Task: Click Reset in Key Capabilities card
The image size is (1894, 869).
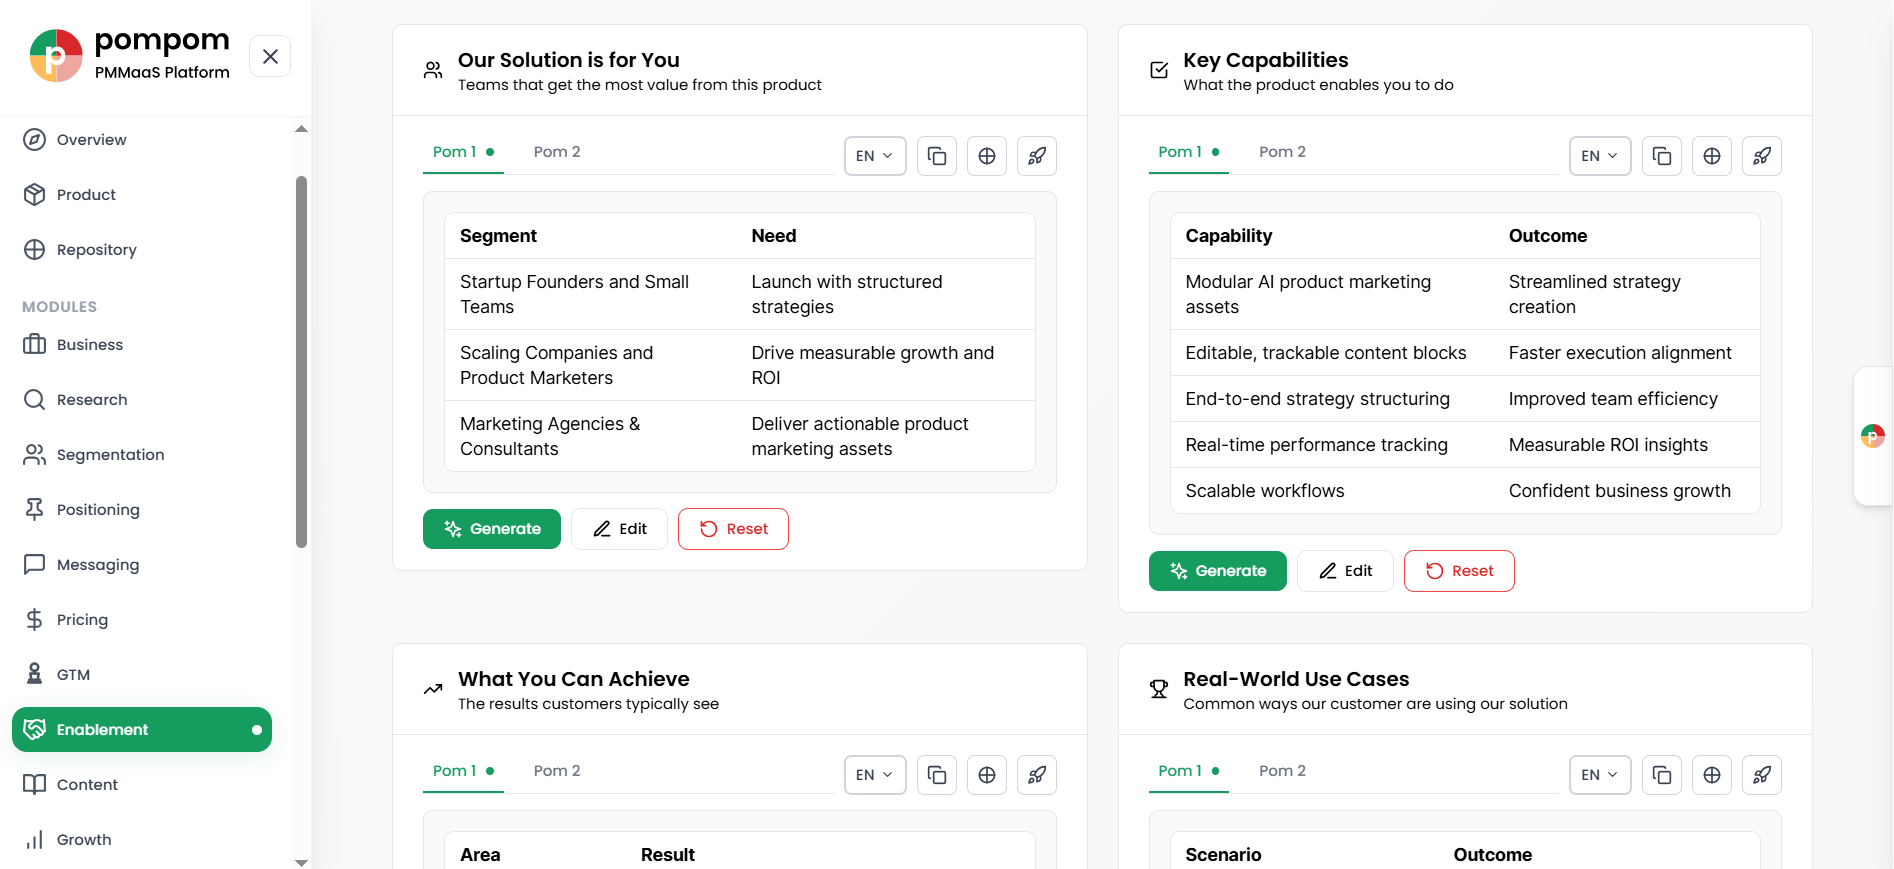Action: click(1459, 571)
